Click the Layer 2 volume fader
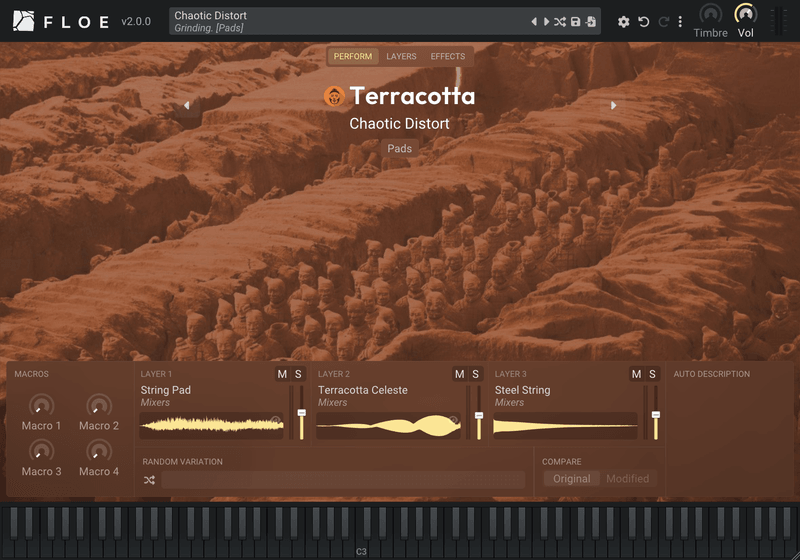Image resolution: width=800 pixels, height=560 pixels. (x=479, y=416)
